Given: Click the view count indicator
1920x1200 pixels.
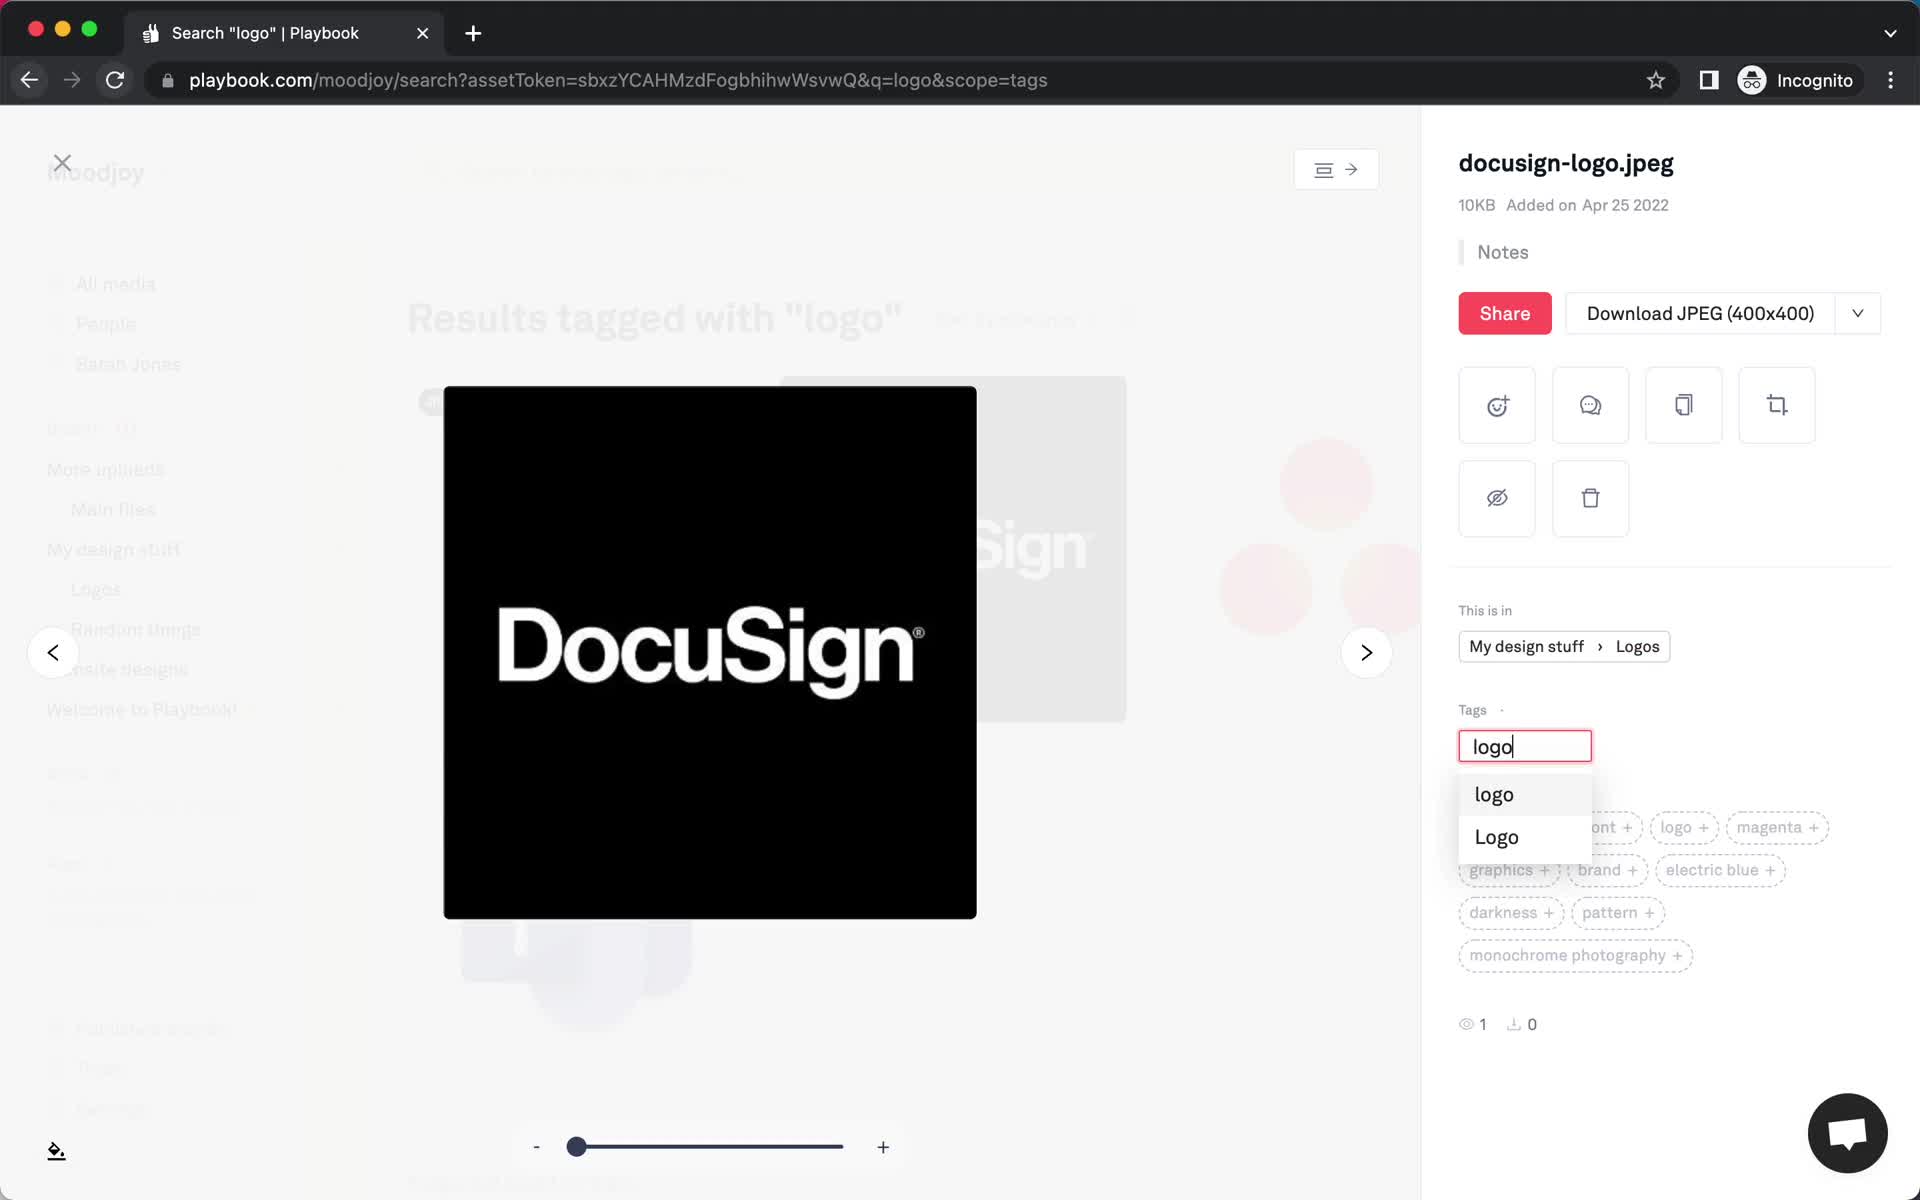Looking at the screenshot, I should click(1472, 1024).
